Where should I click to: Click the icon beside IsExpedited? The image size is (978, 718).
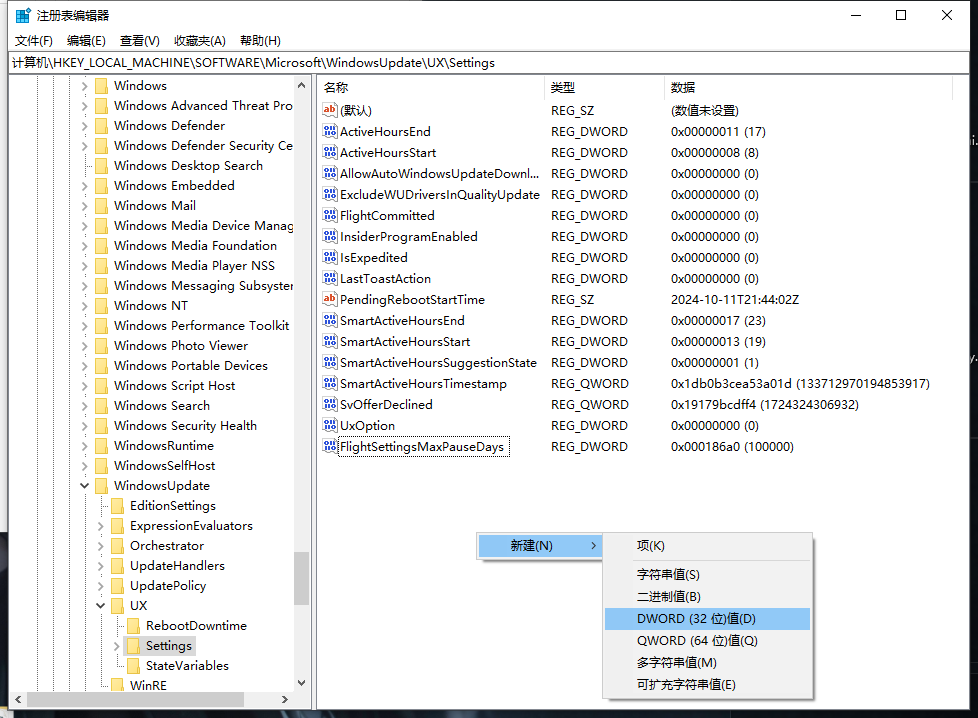(x=329, y=257)
